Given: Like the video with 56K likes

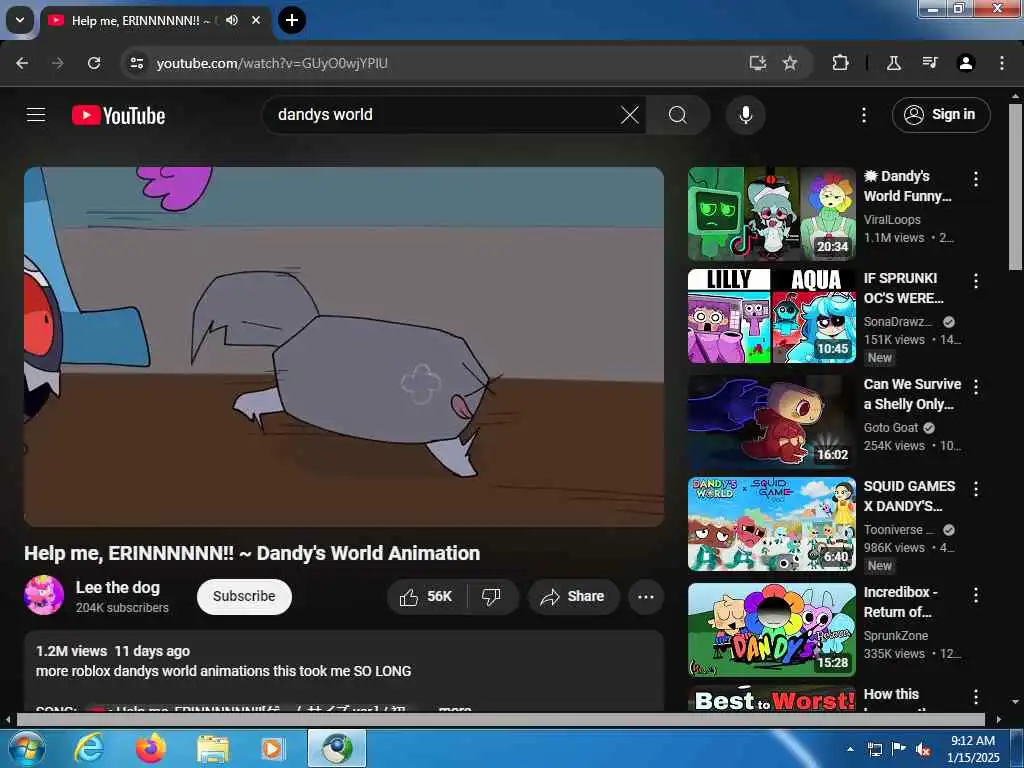Looking at the screenshot, I should 427,596.
